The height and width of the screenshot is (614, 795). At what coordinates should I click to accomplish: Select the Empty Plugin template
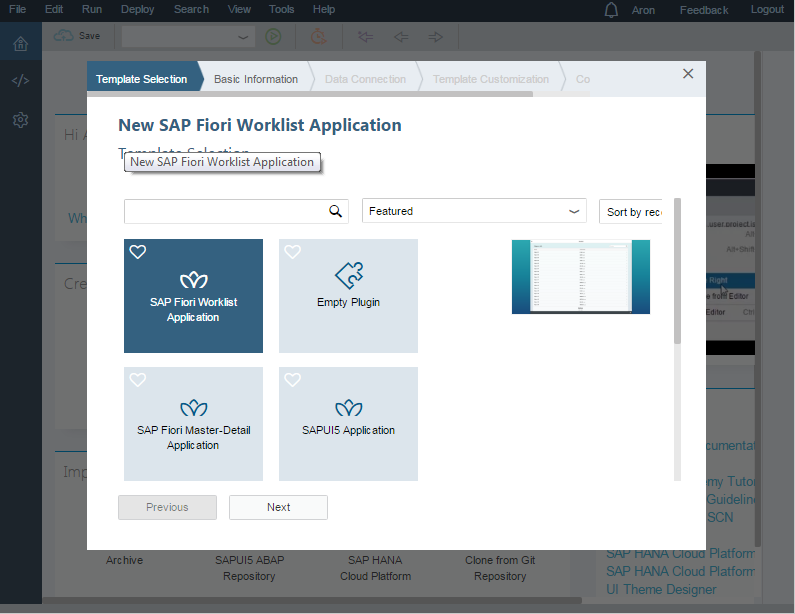point(348,296)
